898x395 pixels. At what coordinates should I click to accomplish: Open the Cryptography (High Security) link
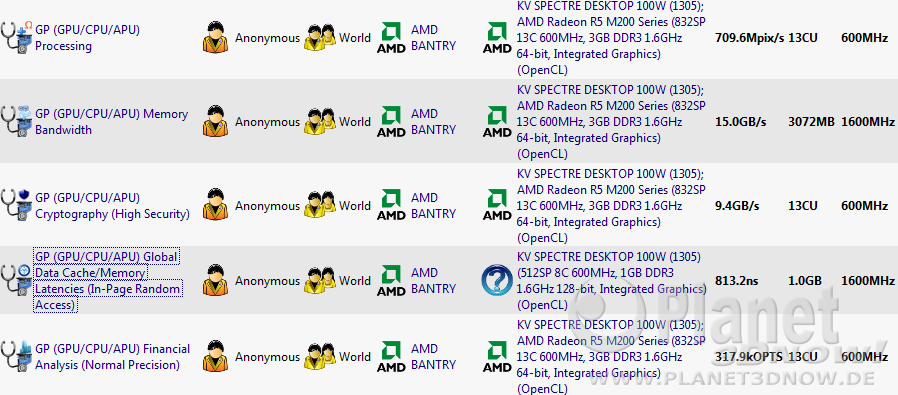pos(112,206)
